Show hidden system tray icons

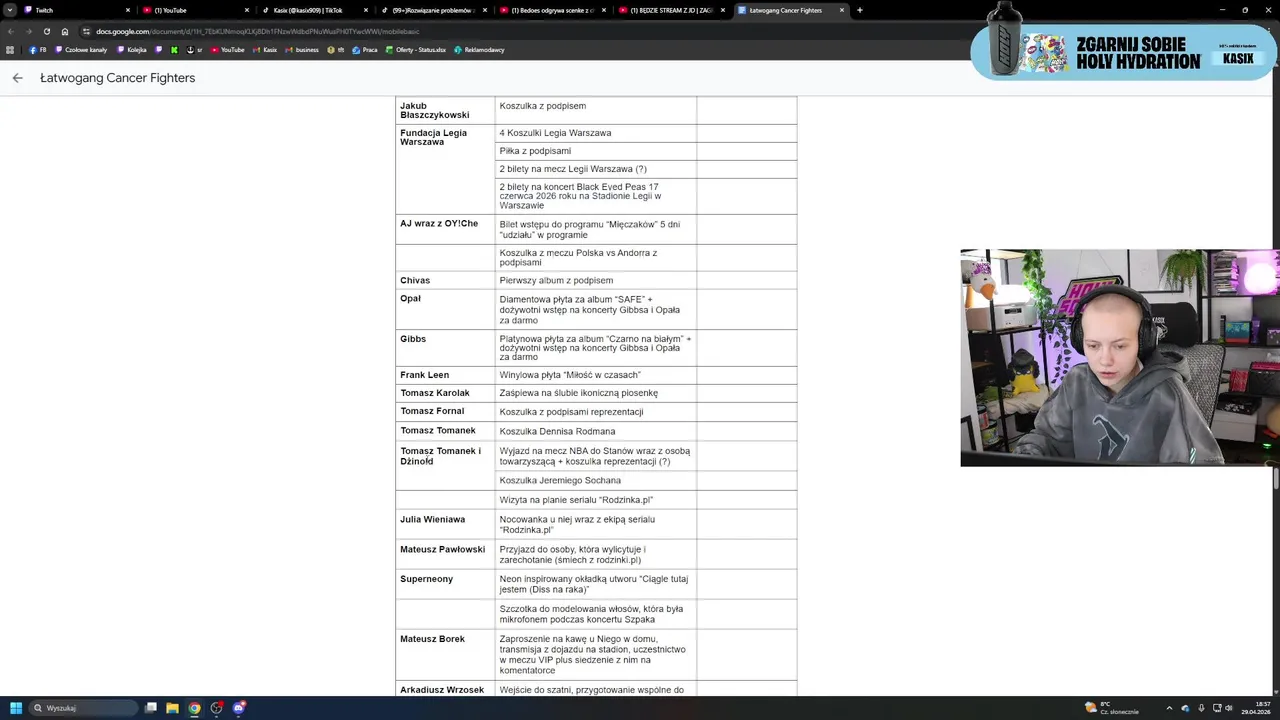pyautogui.click(x=1170, y=708)
